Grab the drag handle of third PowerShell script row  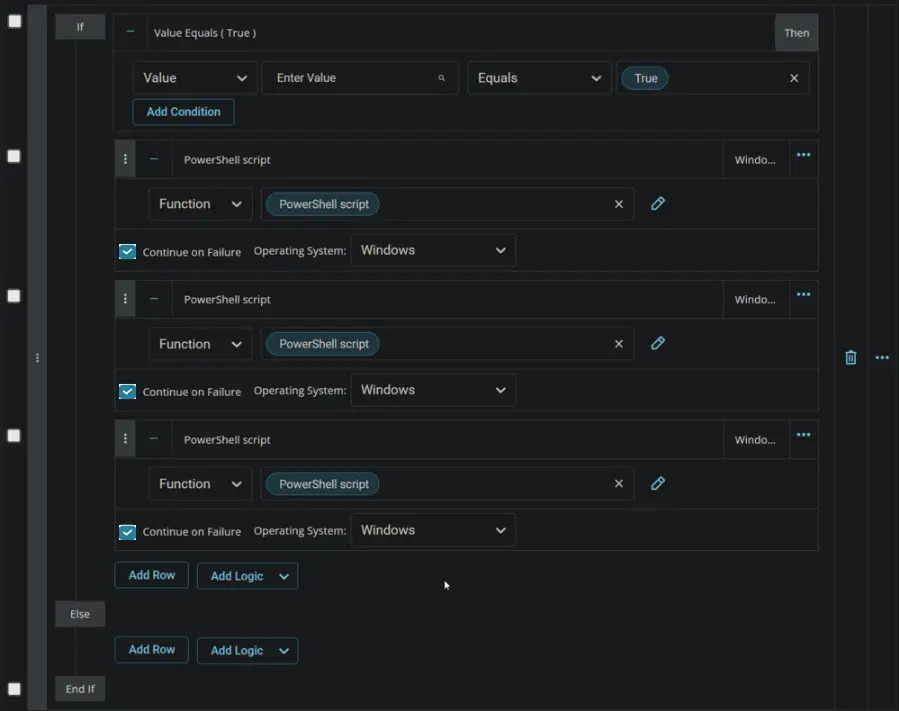(x=125, y=439)
